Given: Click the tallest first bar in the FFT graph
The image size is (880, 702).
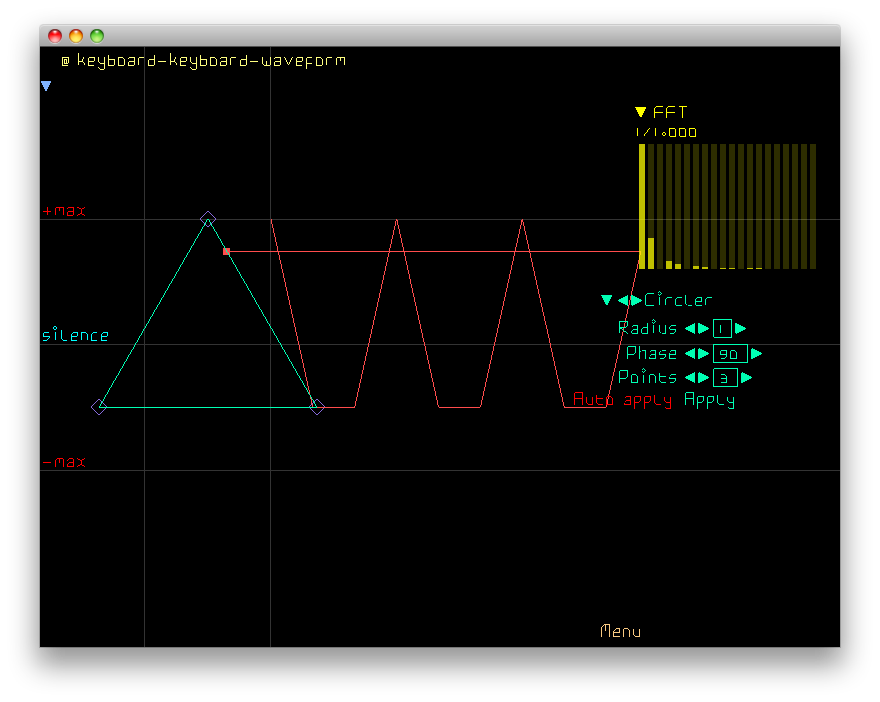Looking at the screenshot, I should pos(642,206).
